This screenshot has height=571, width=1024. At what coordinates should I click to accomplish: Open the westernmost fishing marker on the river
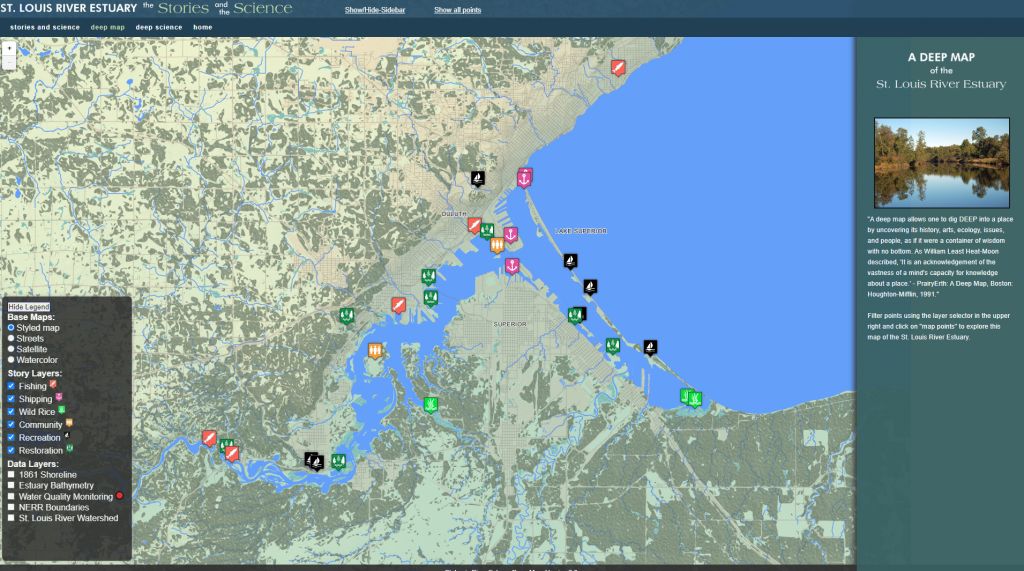click(209, 438)
